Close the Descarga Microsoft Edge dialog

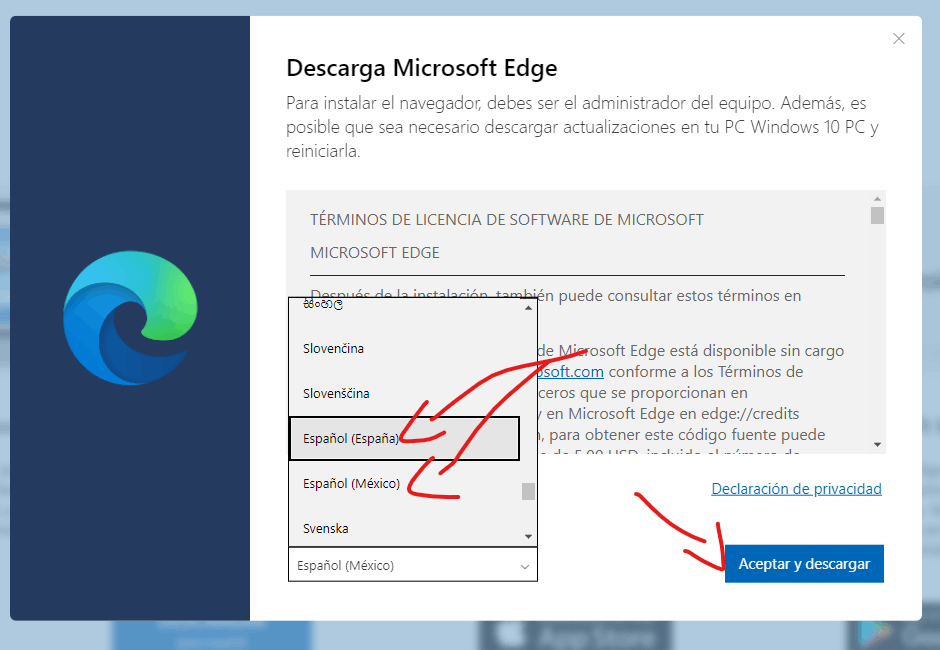[x=898, y=39]
